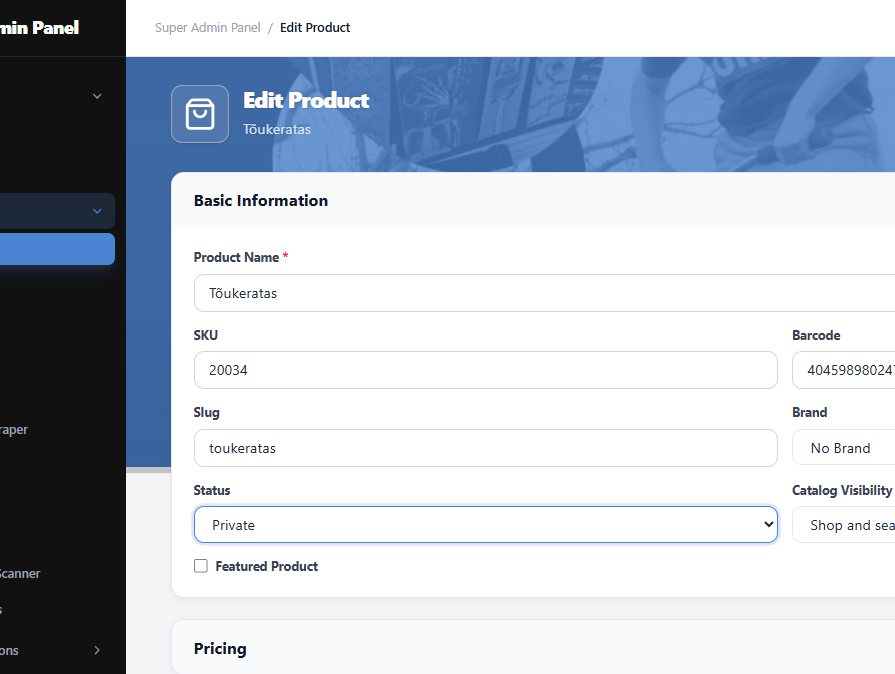Image resolution: width=895 pixels, height=674 pixels.
Task: Select the Slug field with toukeratas
Action: coord(486,448)
